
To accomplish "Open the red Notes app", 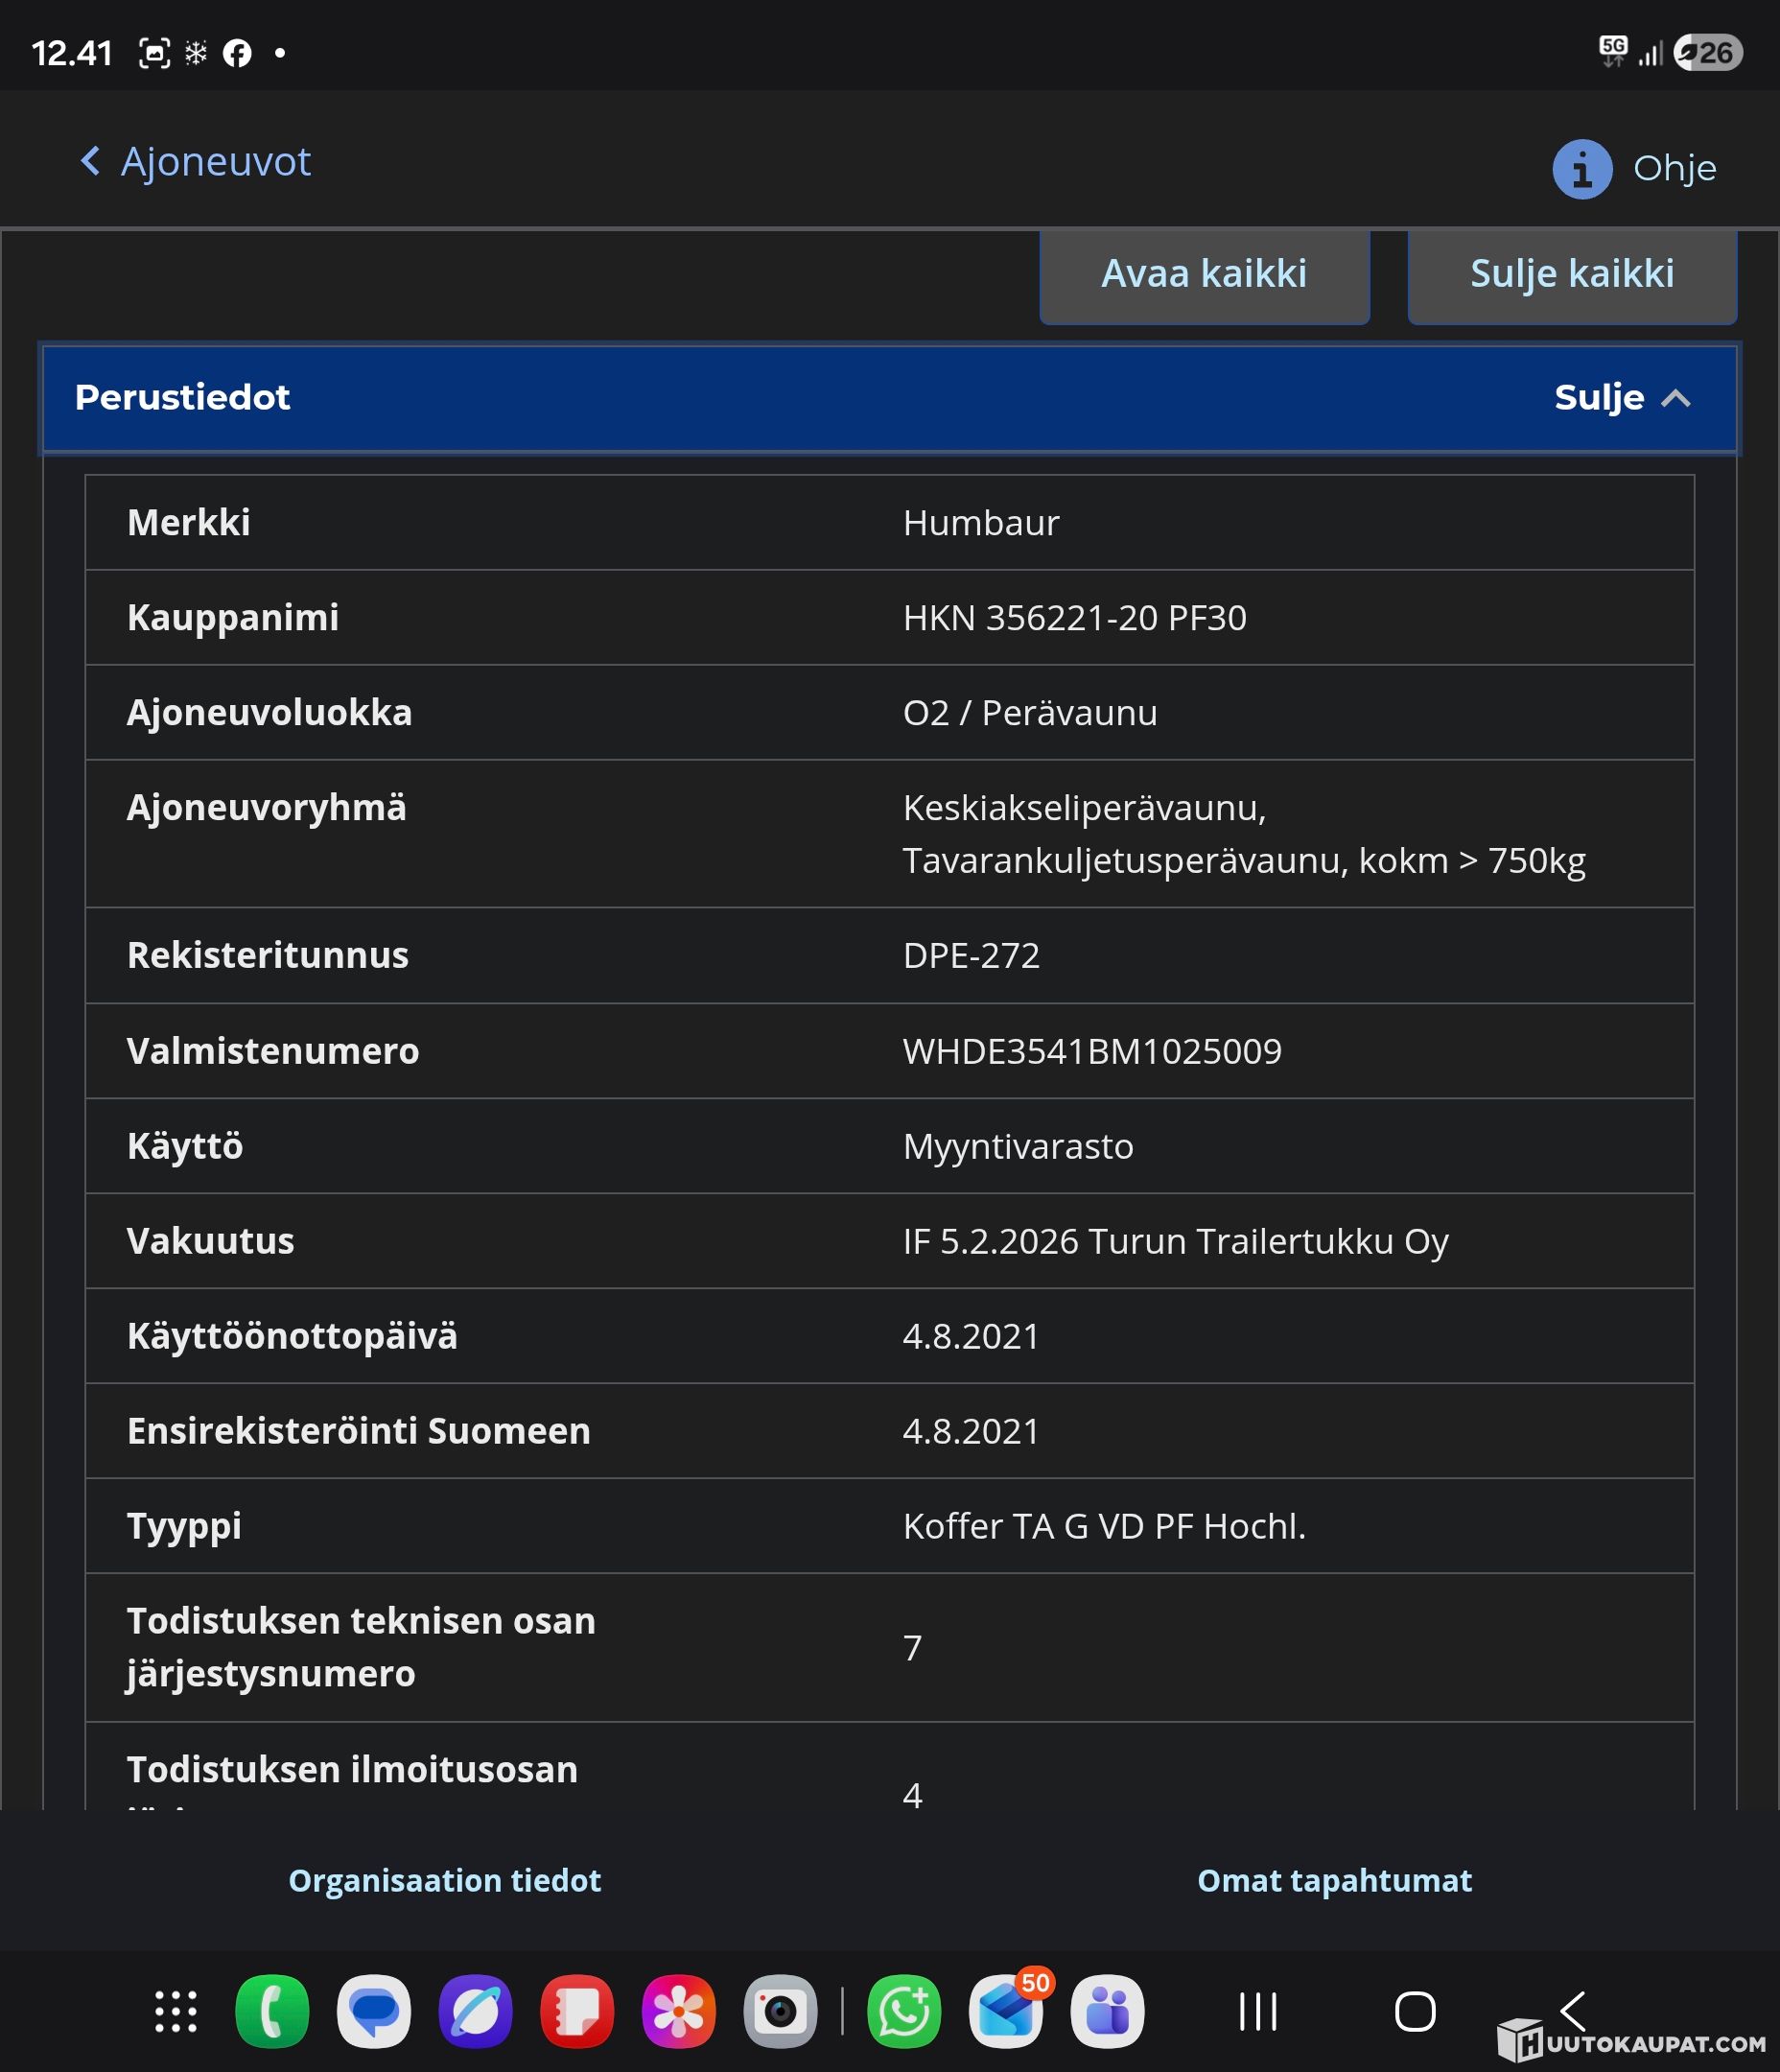I will point(577,2011).
